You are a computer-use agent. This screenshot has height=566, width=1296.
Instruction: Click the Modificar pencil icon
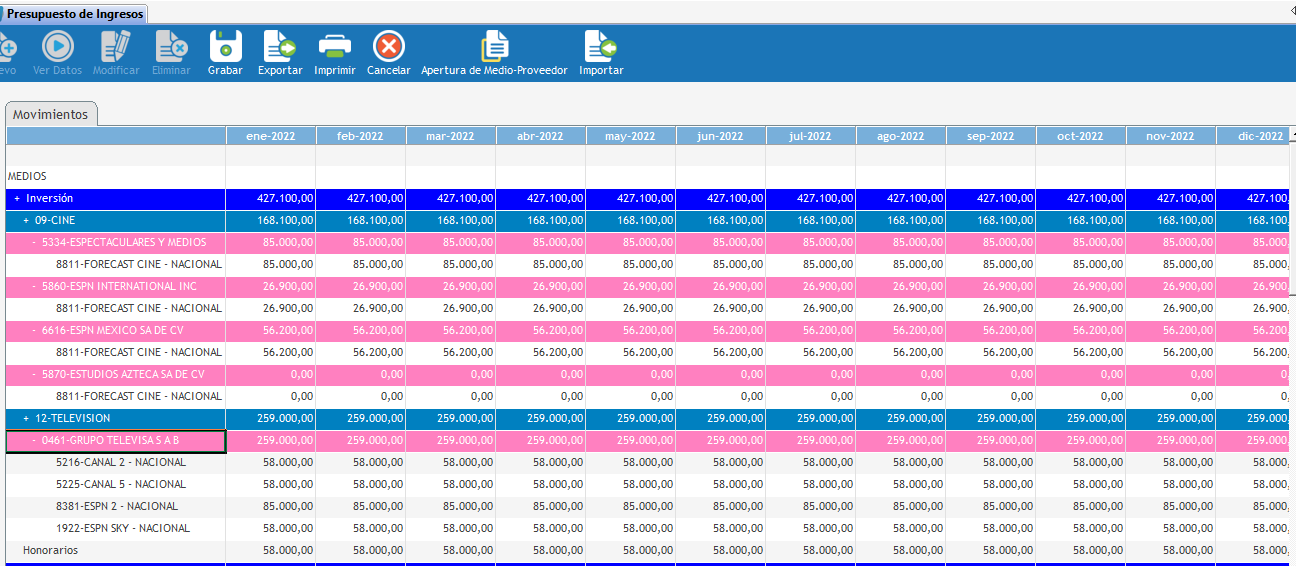[x=116, y=46]
